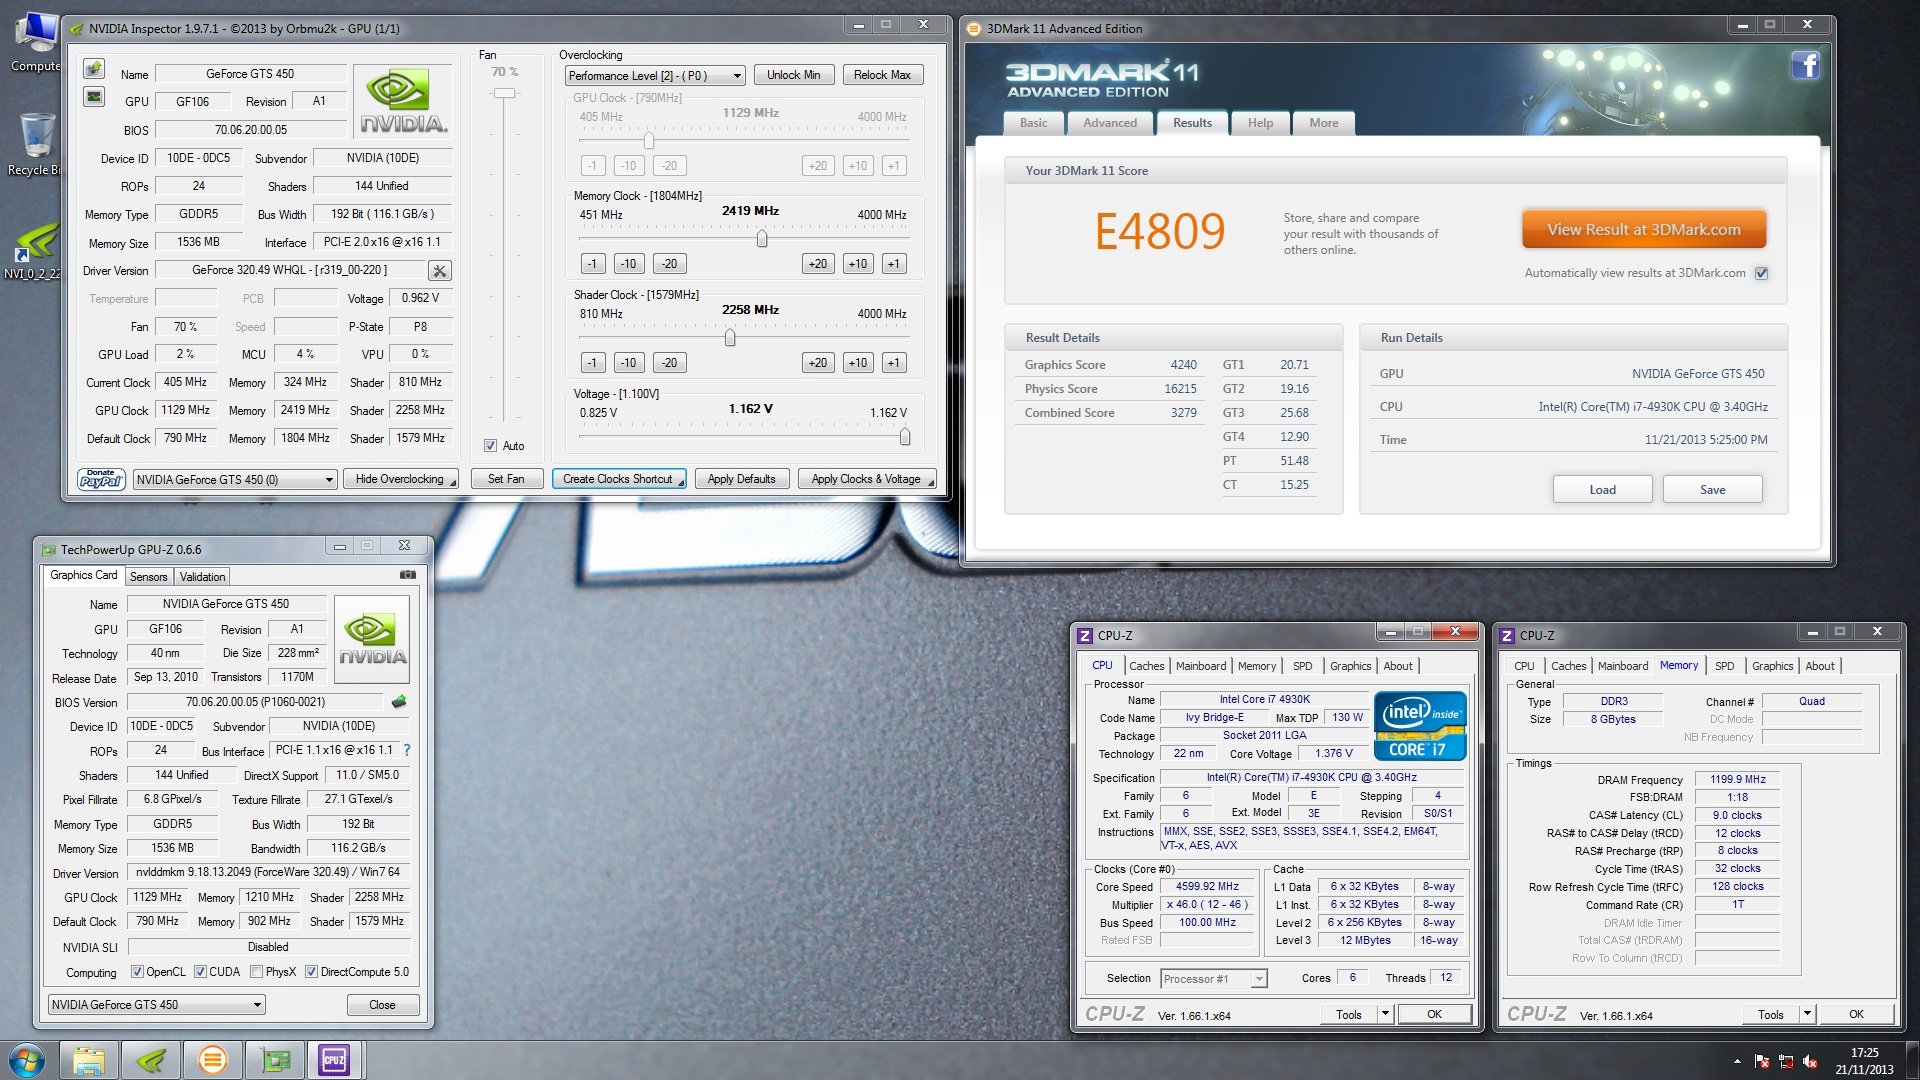Click the Set Fan button
This screenshot has height=1080, width=1920.
[x=506, y=479]
